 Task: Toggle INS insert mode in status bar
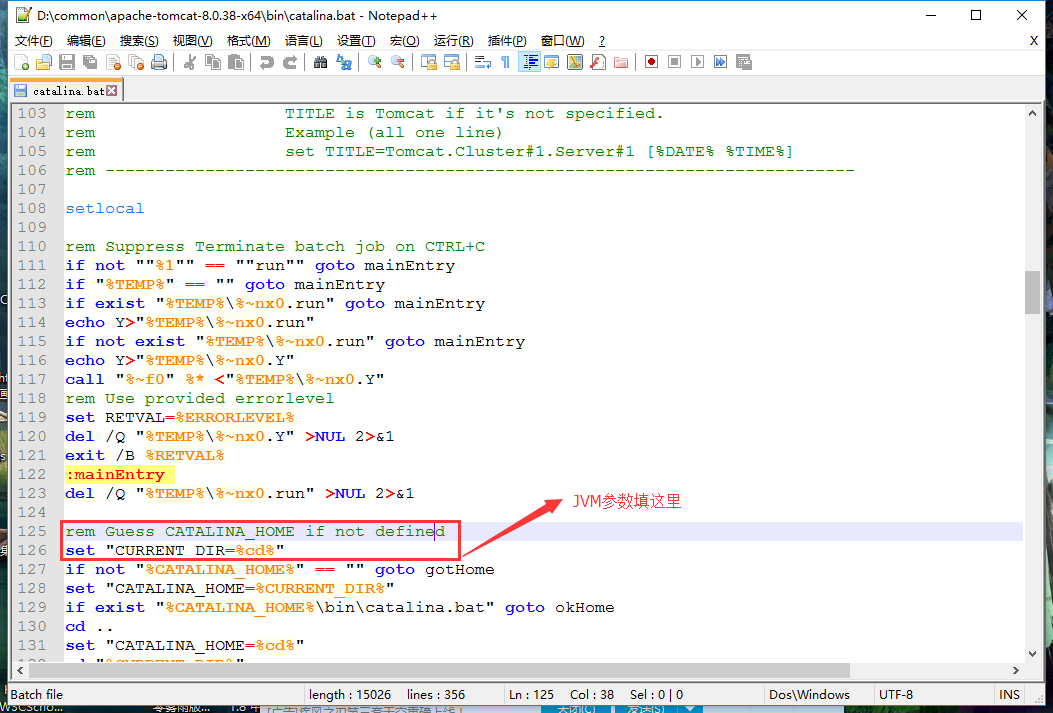pos(1009,694)
